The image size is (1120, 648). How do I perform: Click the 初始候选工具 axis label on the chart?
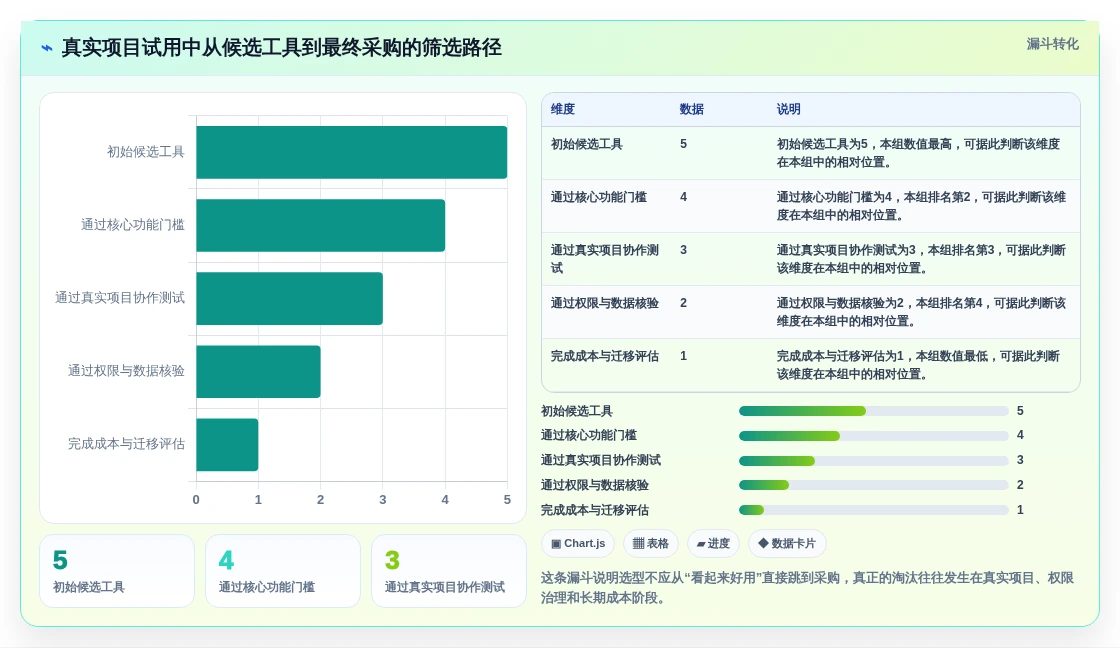click(x=146, y=152)
